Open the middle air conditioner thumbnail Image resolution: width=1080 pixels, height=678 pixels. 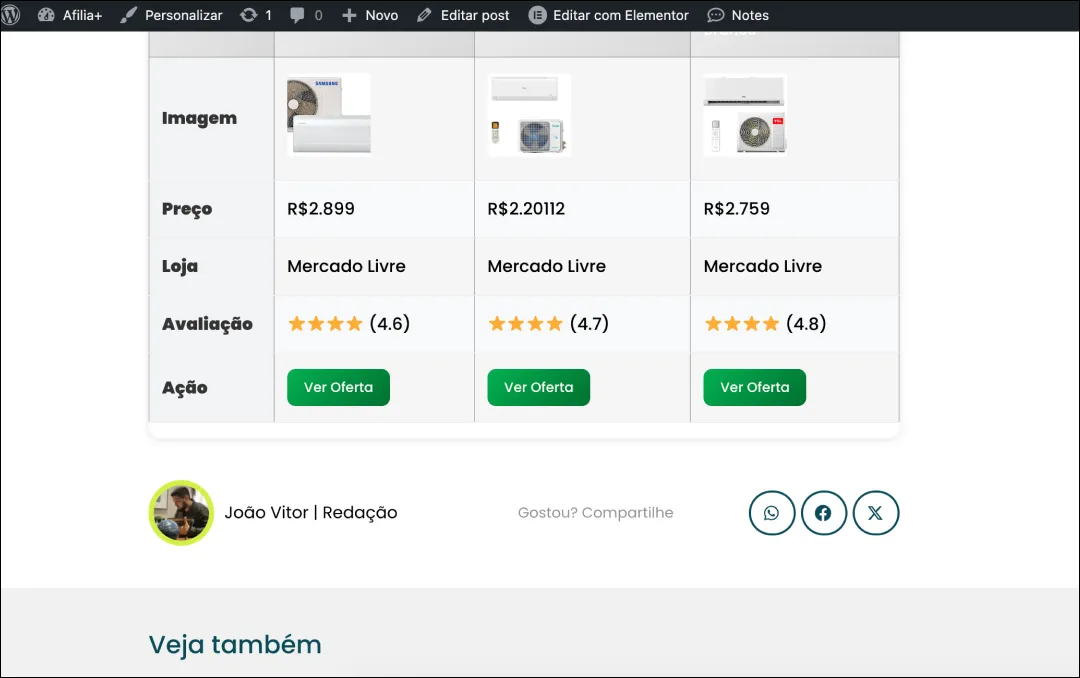pyautogui.click(x=530, y=115)
